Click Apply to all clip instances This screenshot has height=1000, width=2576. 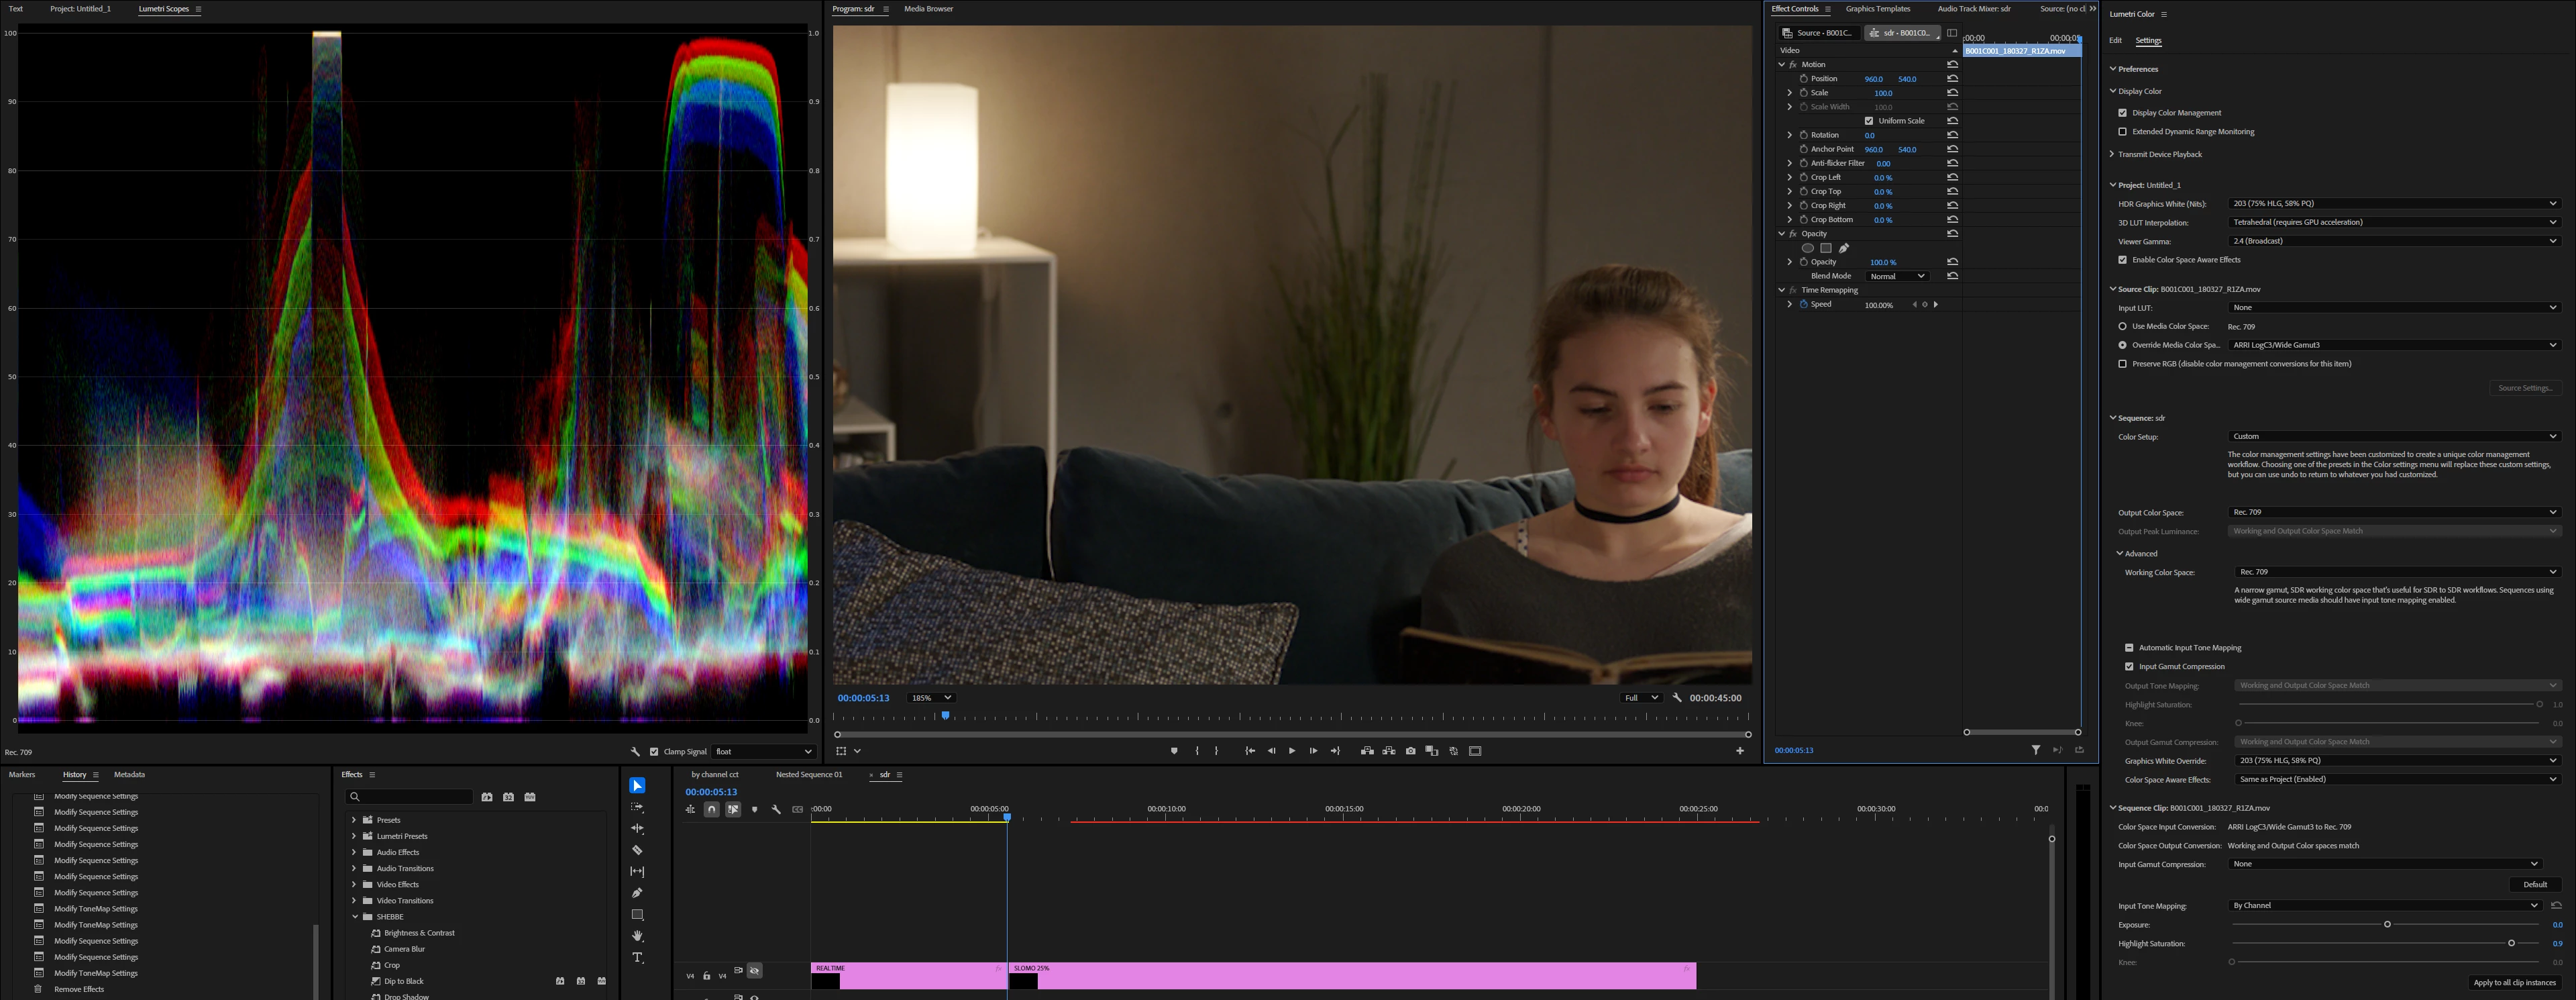pos(2514,982)
